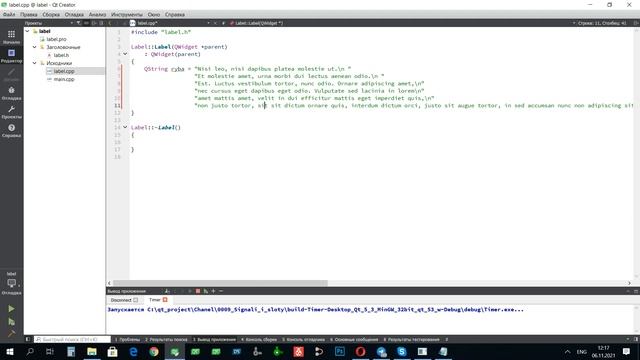Stop the running application red square

point(198,291)
